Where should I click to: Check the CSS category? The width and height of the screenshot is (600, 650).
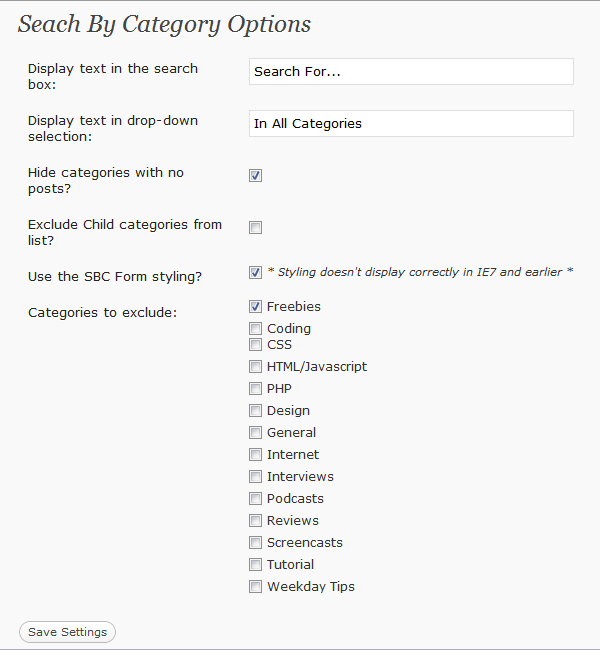click(255, 345)
